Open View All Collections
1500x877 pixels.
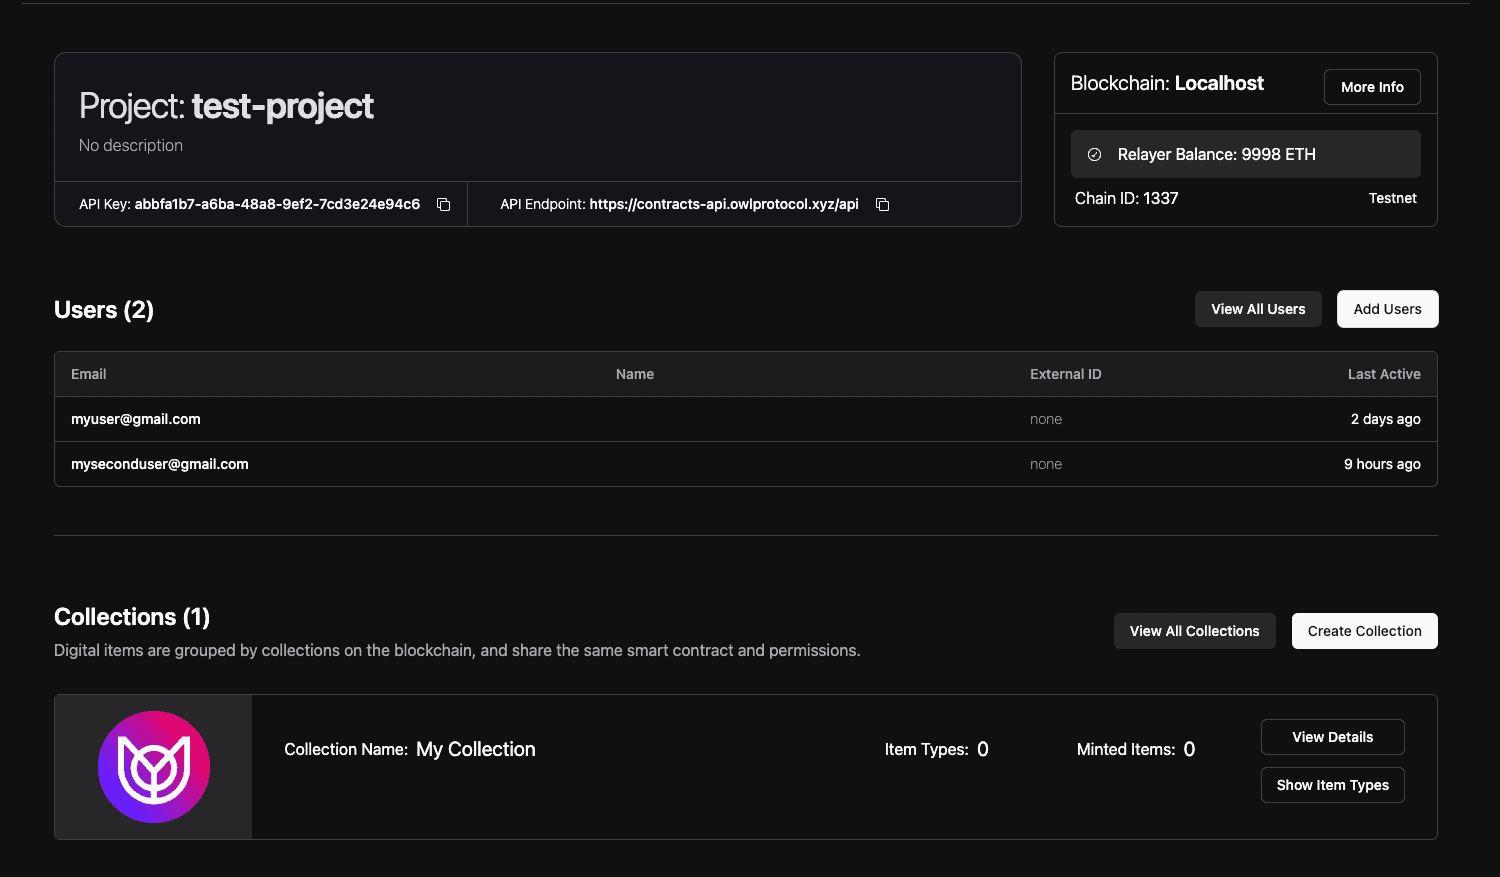(1194, 631)
